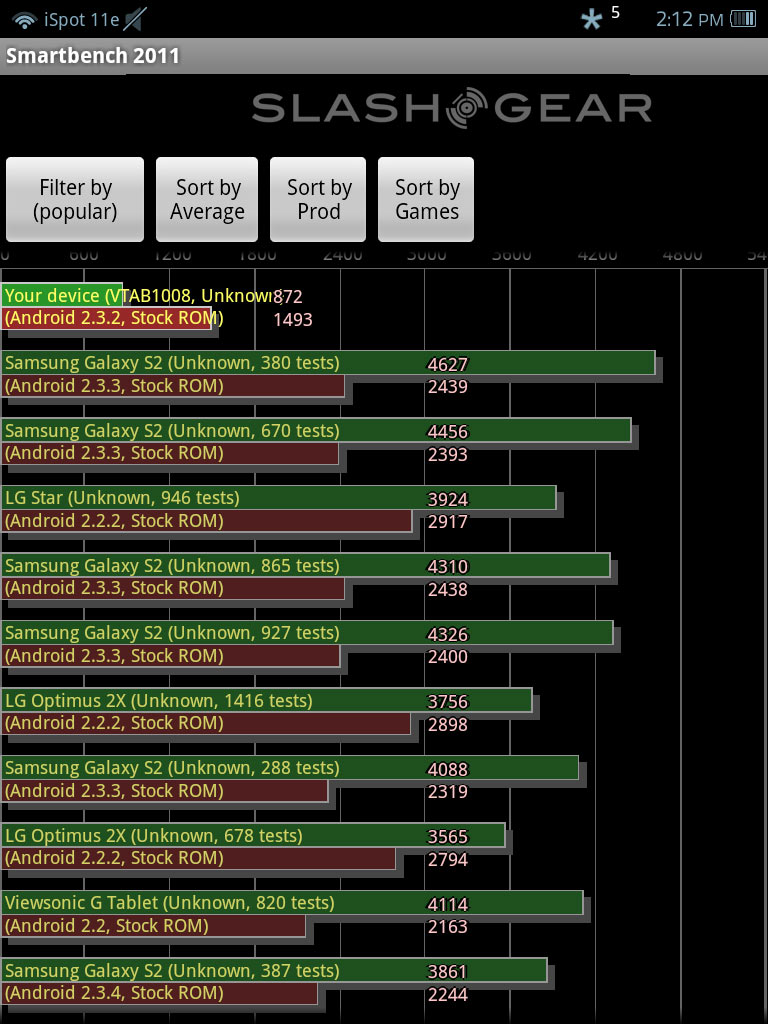Tap the Smartbench 2011 title bar
The width and height of the screenshot is (768, 1024).
click(x=384, y=56)
